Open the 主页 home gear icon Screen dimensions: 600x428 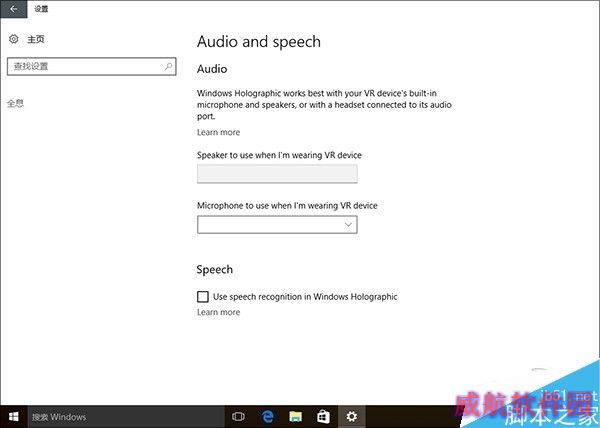coord(14,39)
